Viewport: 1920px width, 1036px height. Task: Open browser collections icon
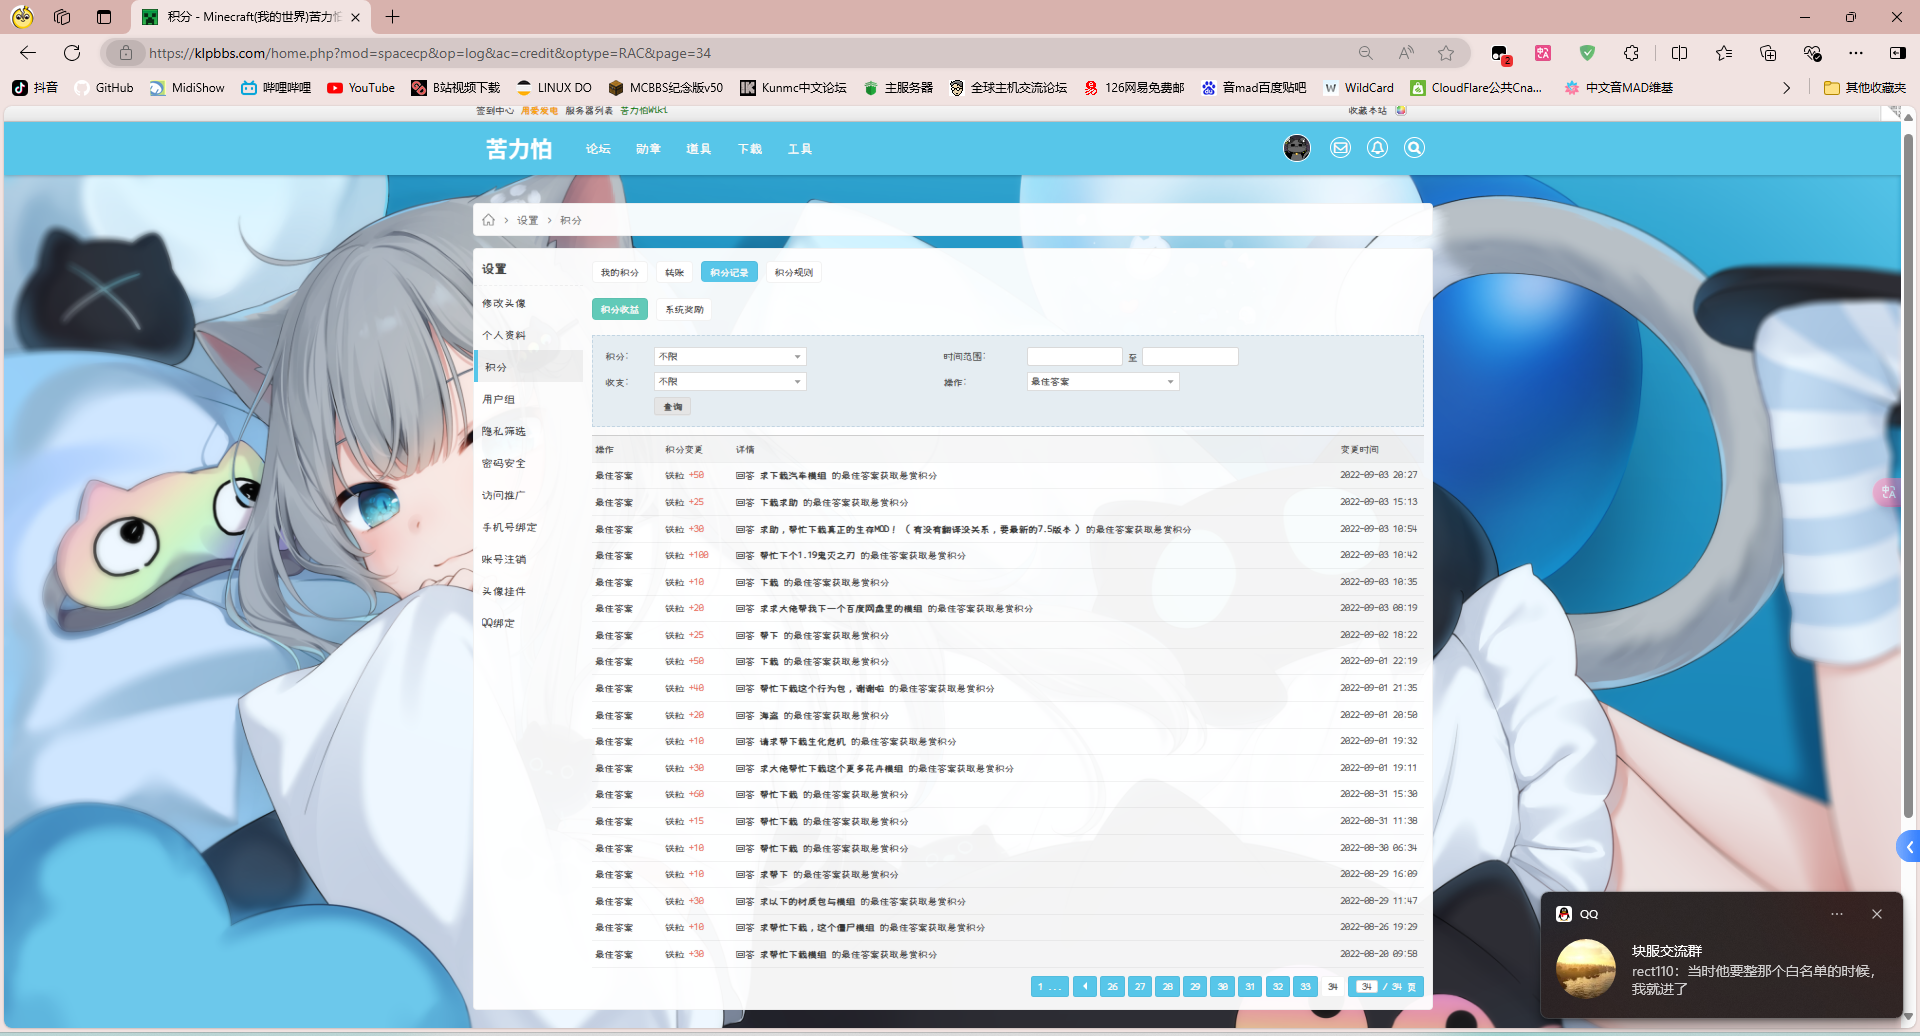1768,53
